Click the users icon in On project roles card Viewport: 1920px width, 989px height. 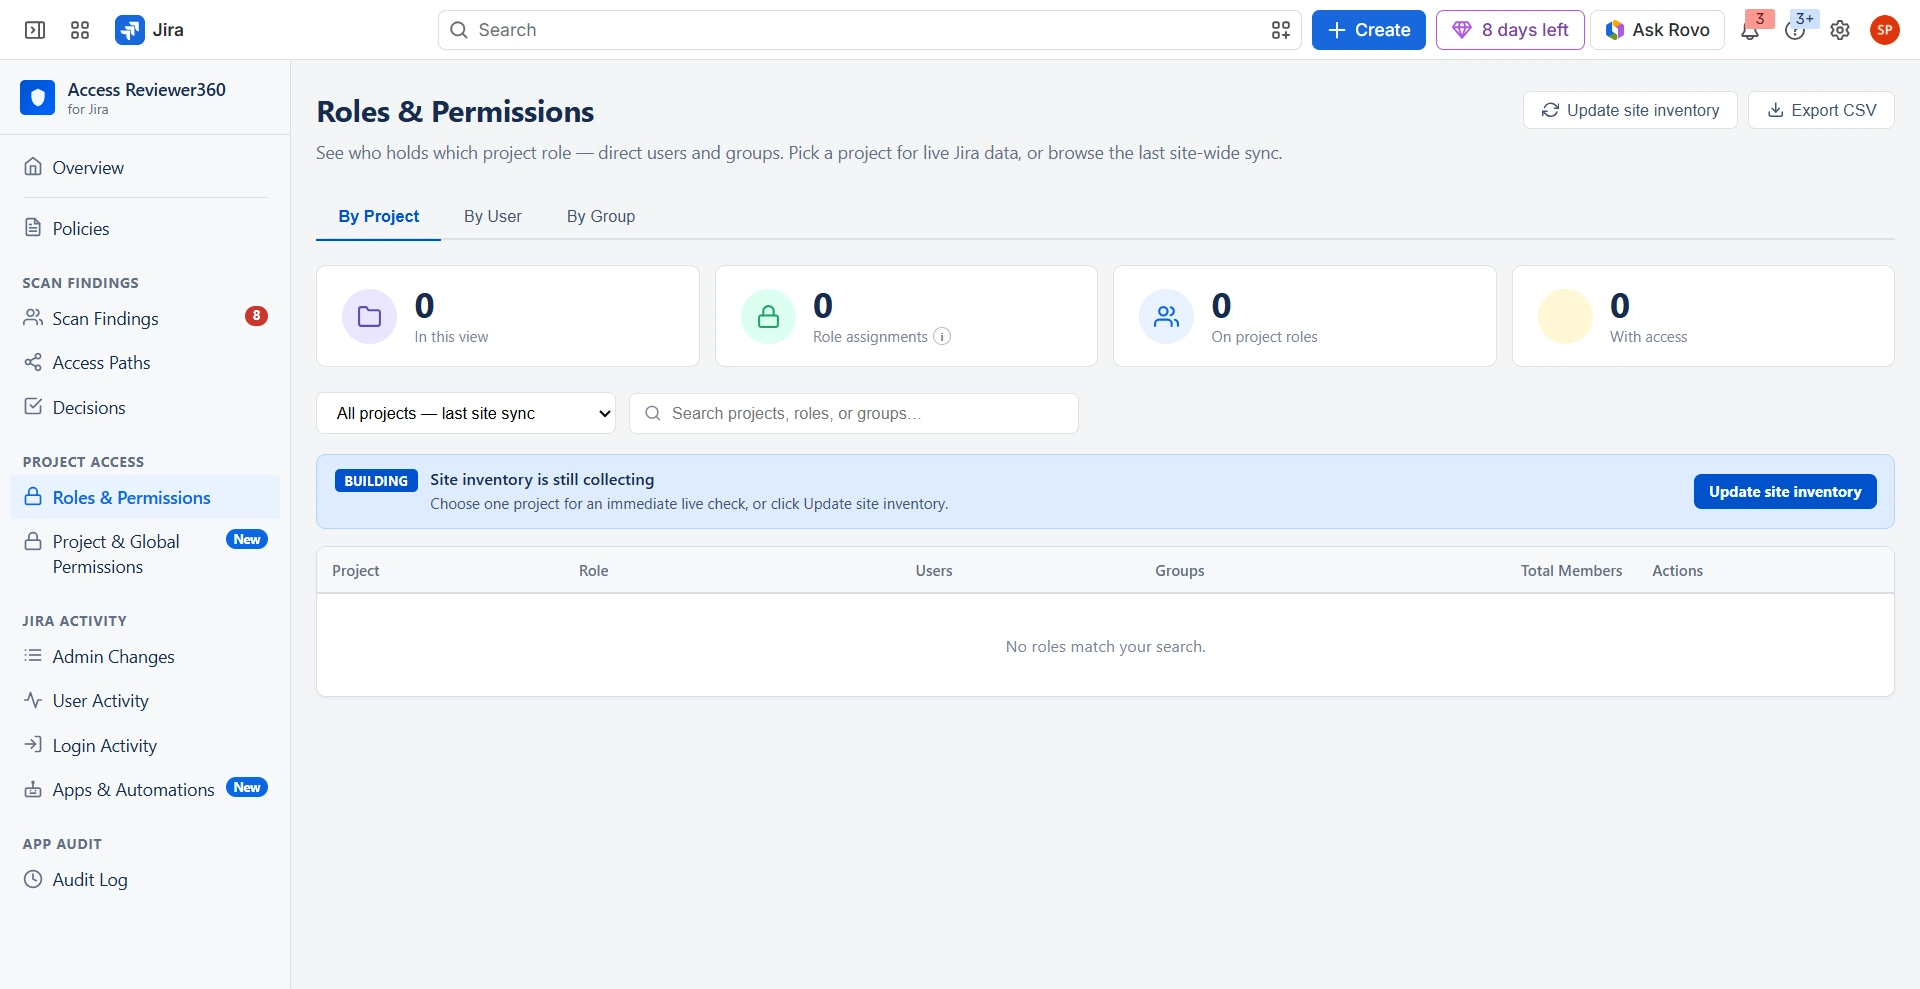point(1166,317)
